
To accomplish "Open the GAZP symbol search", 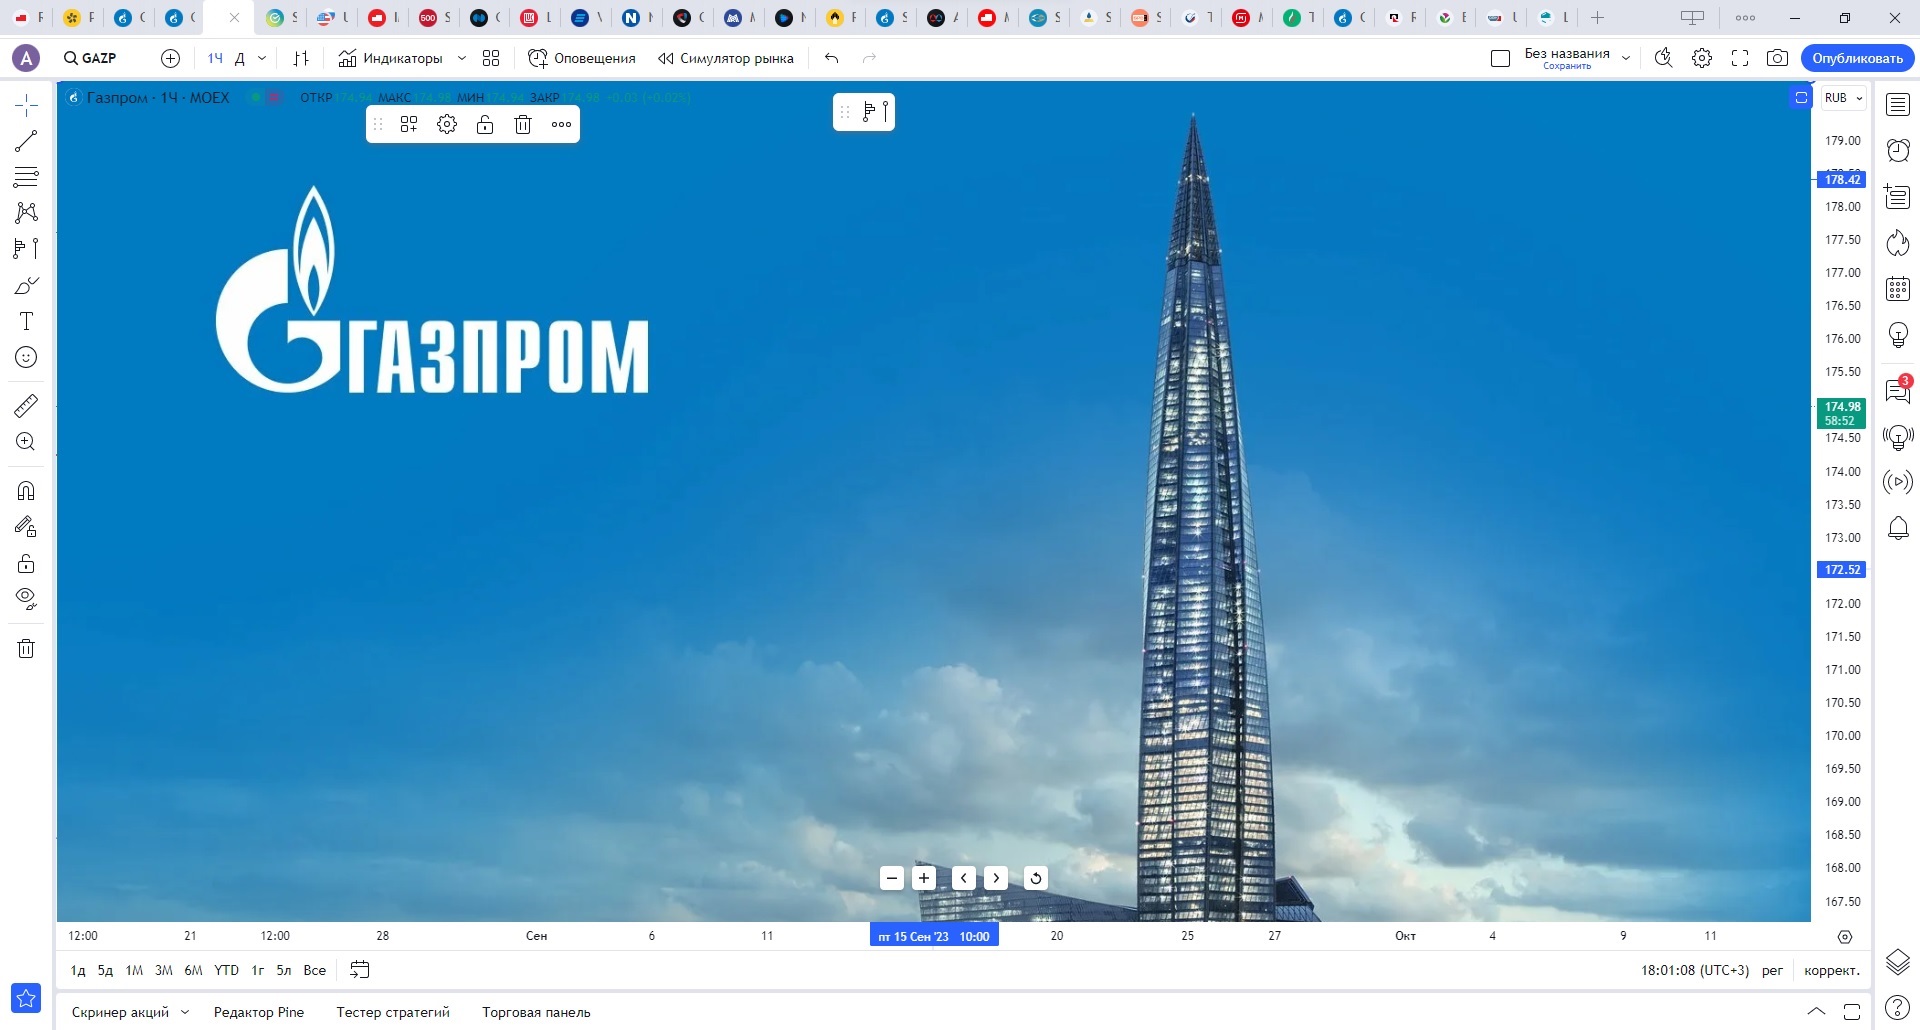I will pyautogui.click(x=91, y=58).
